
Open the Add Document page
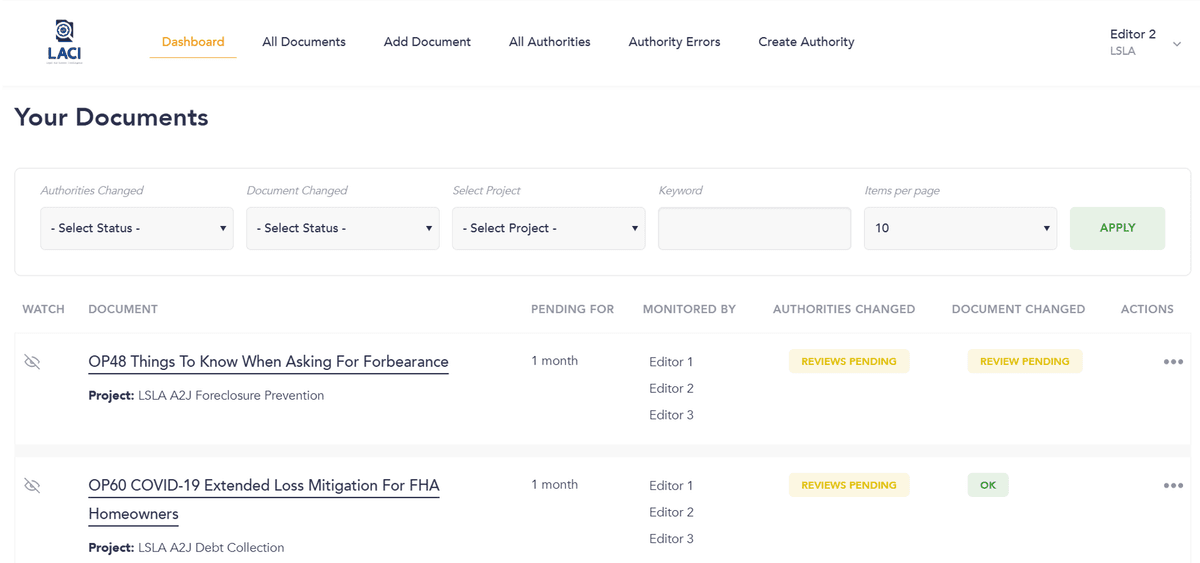click(x=427, y=42)
